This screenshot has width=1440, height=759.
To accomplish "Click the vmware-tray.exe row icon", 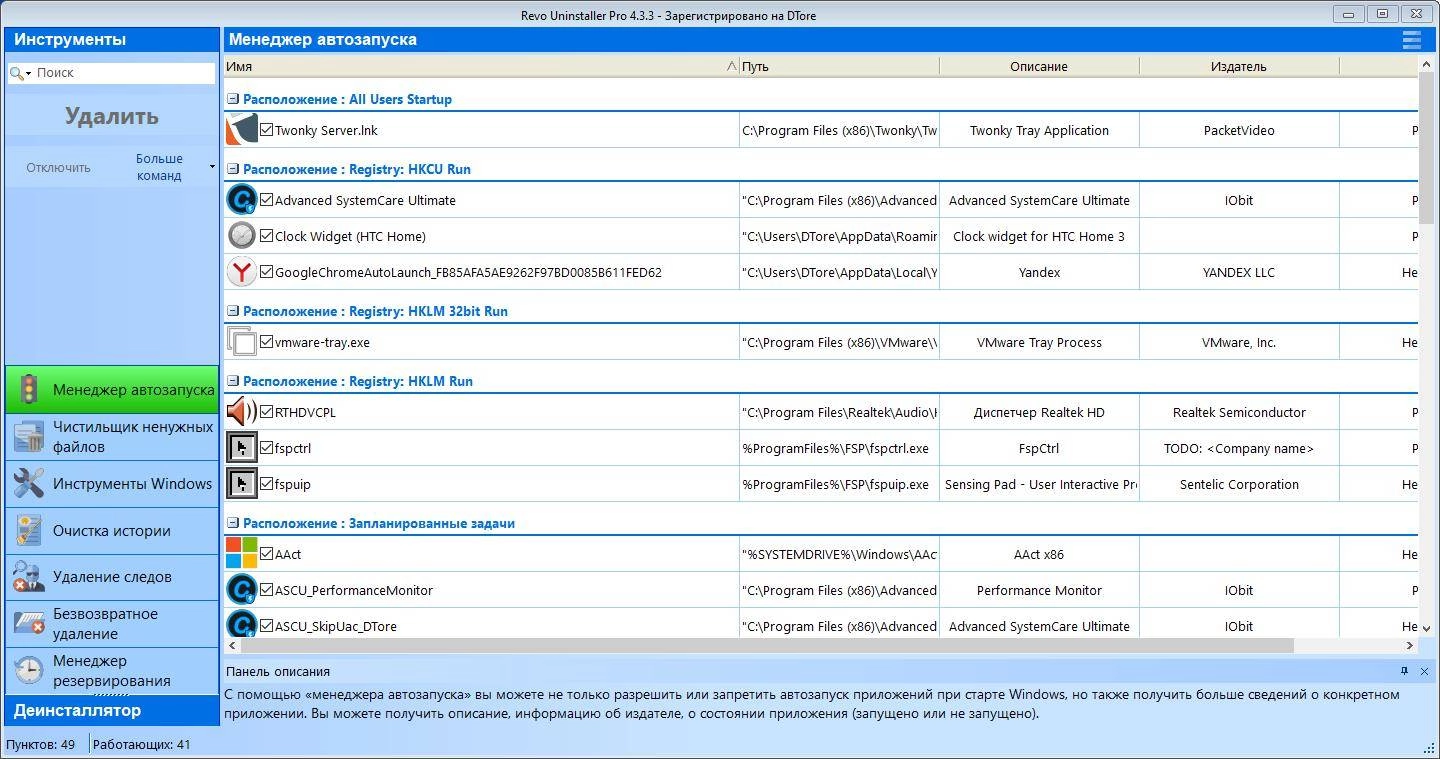I will tap(241, 342).
